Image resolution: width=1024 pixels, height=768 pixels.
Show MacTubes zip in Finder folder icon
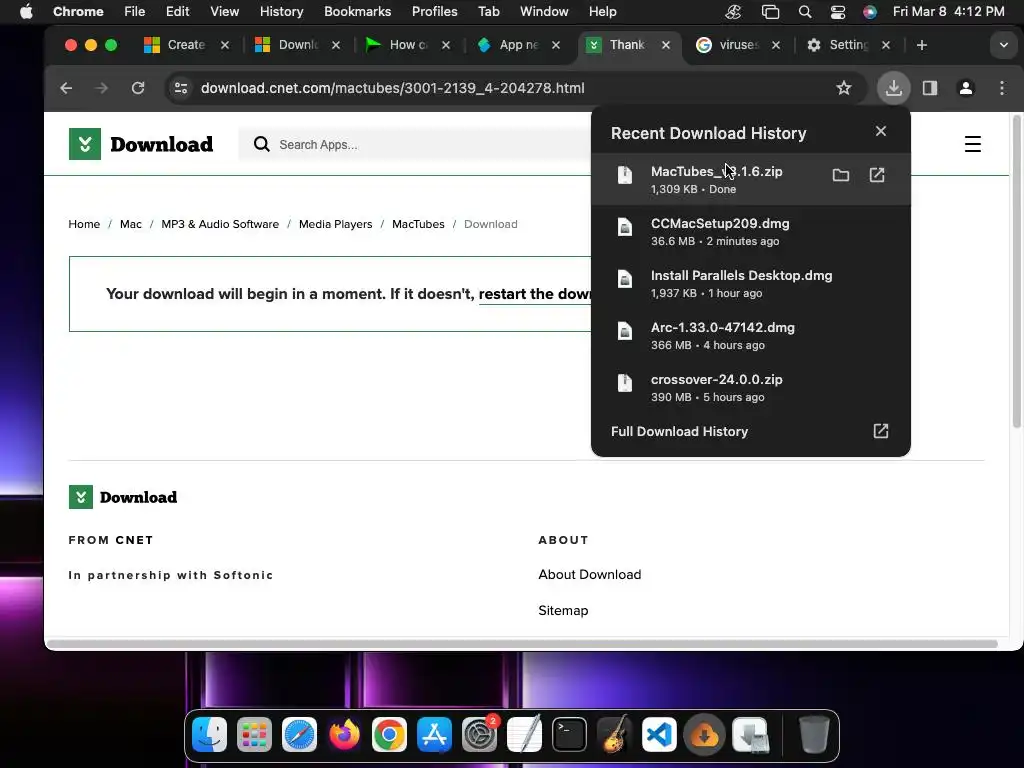(840, 175)
